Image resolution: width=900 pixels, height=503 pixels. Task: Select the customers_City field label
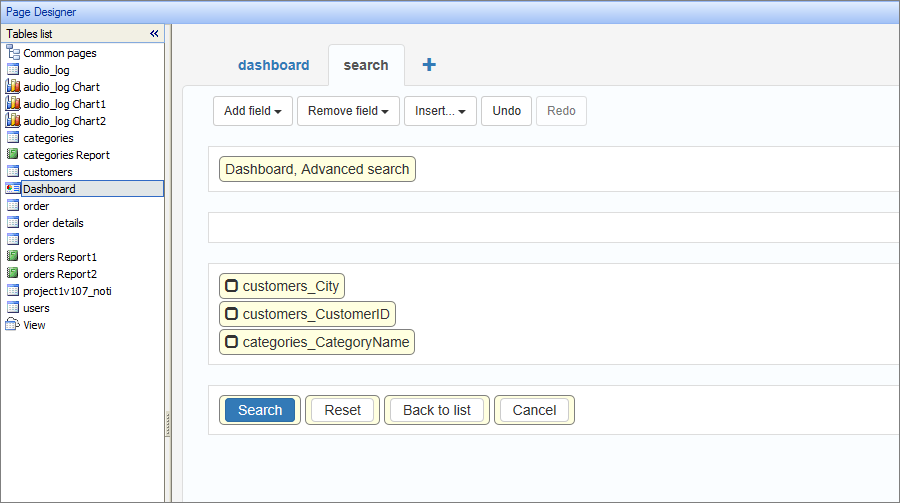pos(290,286)
